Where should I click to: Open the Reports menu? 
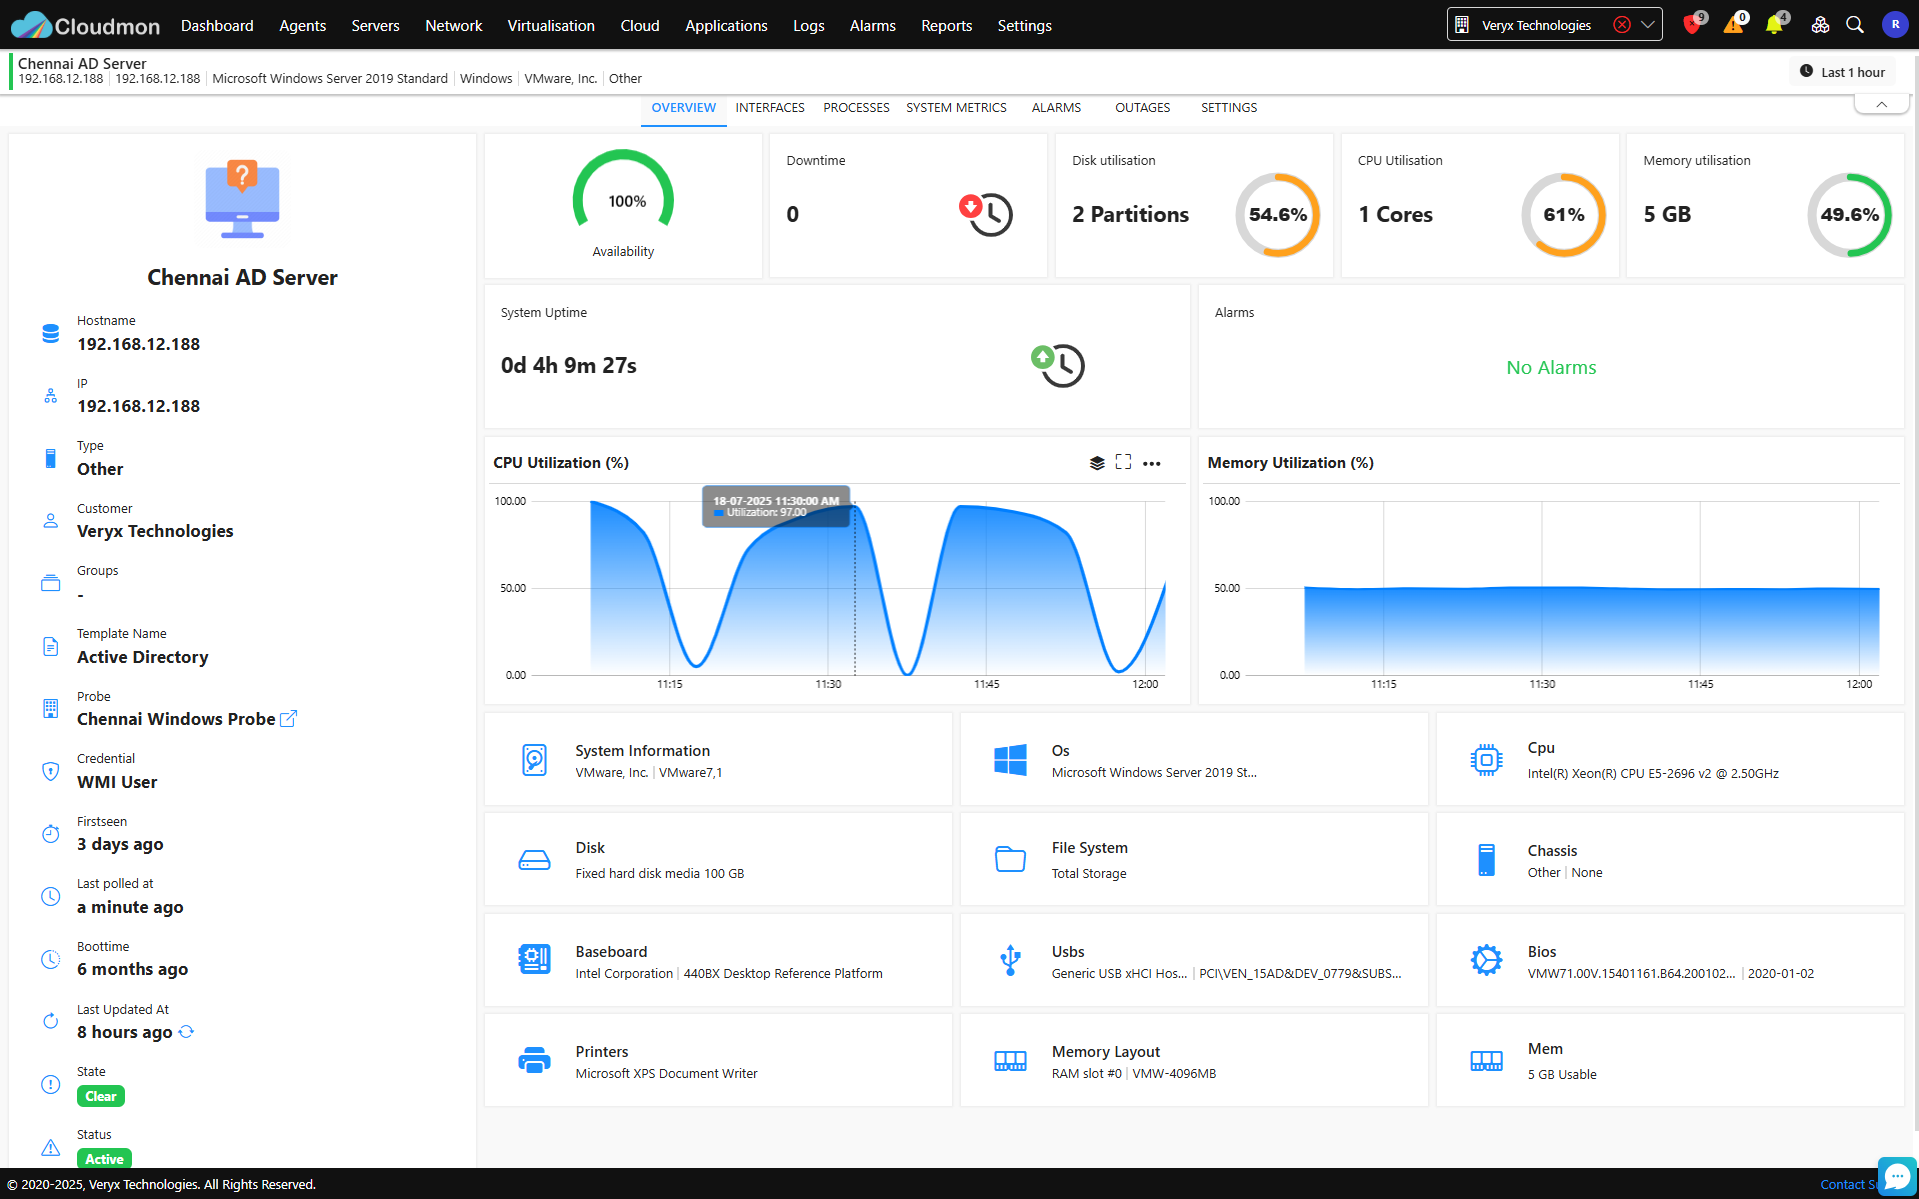tap(946, 25)
